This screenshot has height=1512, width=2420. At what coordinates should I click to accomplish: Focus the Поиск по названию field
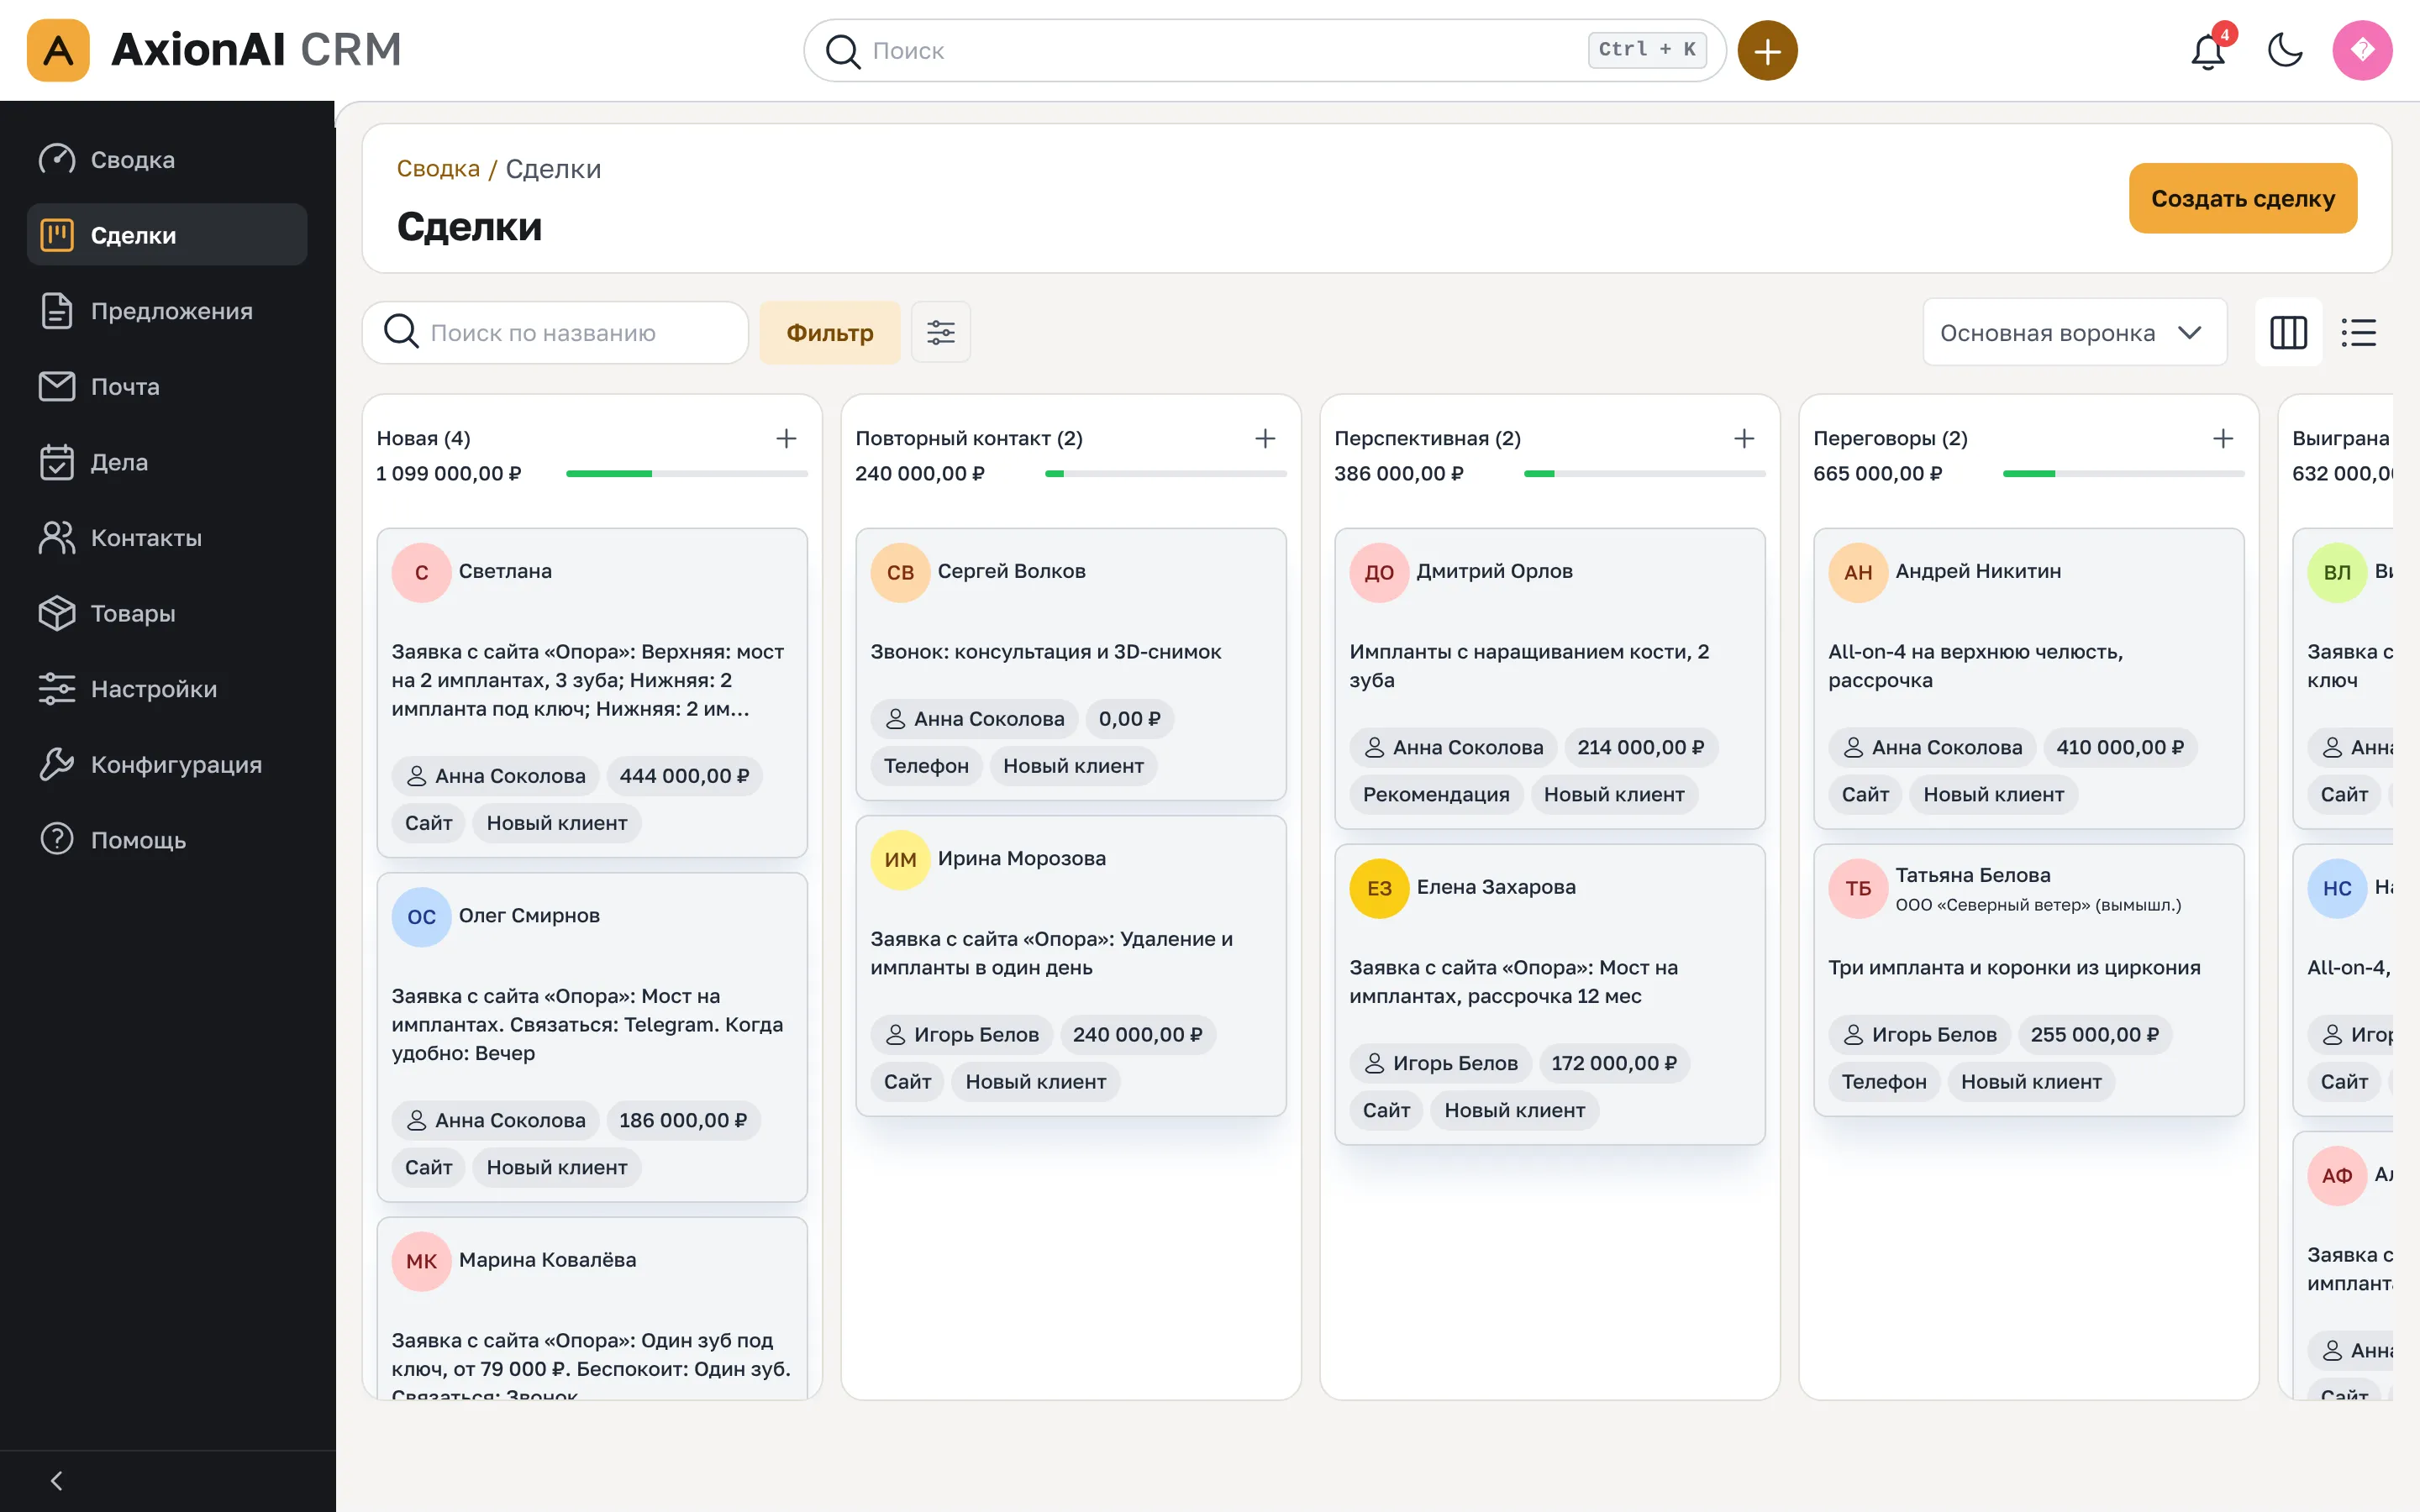(x=555, y=332)
